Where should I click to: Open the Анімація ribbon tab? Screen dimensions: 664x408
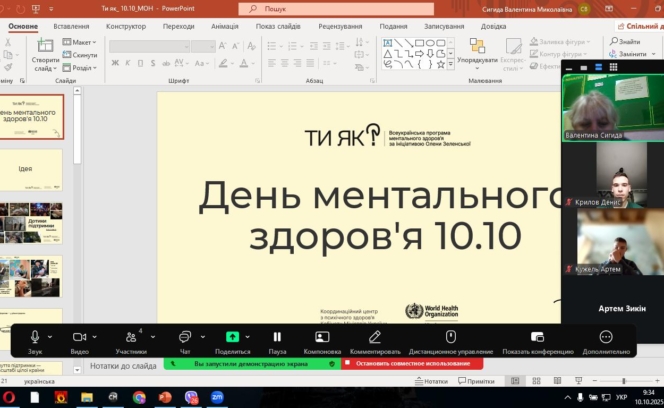click(x=225, y=26)
